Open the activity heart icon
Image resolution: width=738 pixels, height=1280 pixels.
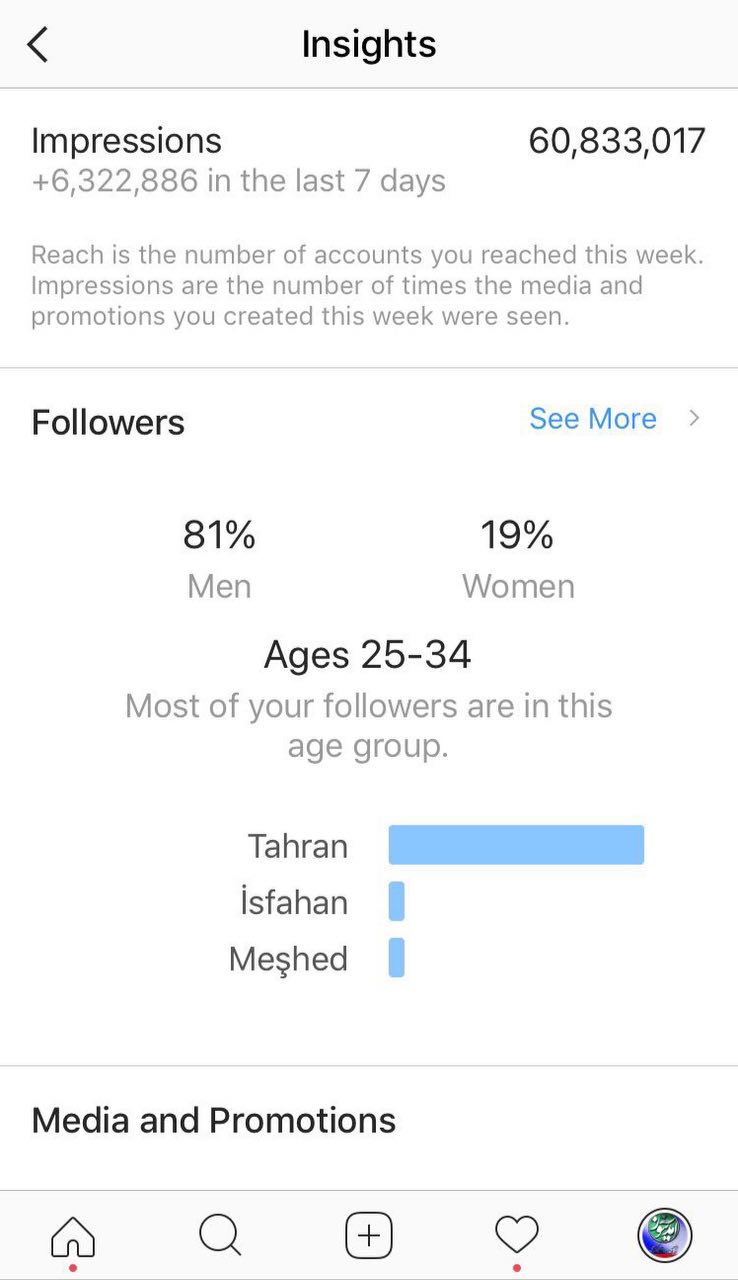click(x=517, y=1236)
